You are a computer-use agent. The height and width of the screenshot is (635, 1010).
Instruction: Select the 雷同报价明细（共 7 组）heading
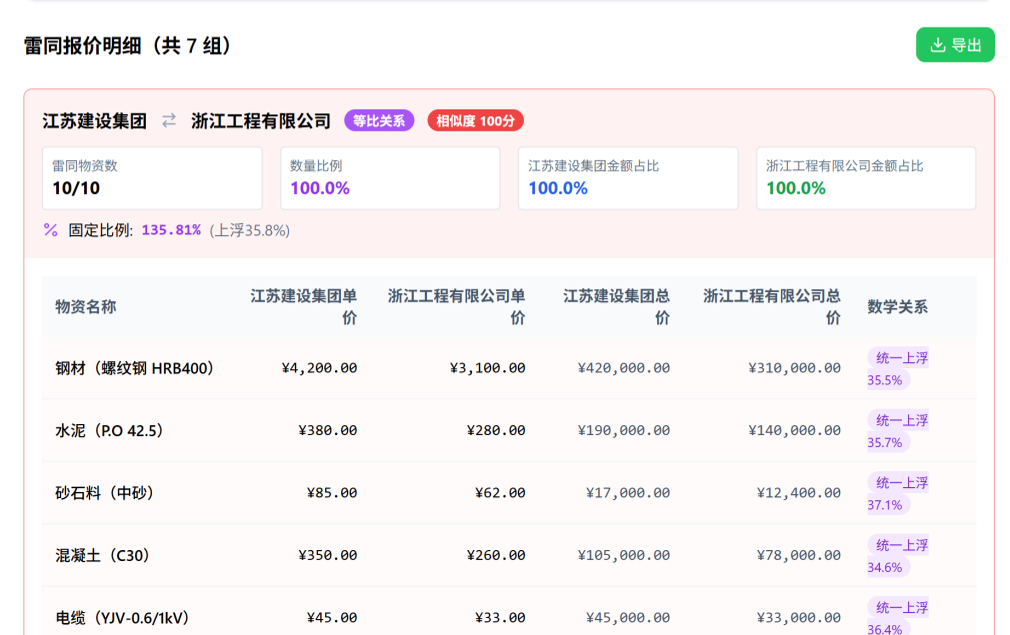point(128,46)
